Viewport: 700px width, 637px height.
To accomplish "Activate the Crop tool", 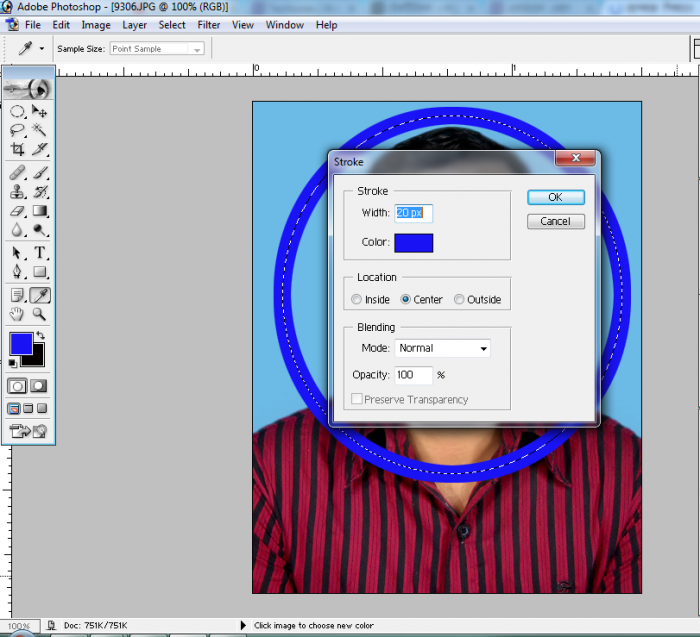I will pos(18,149).
